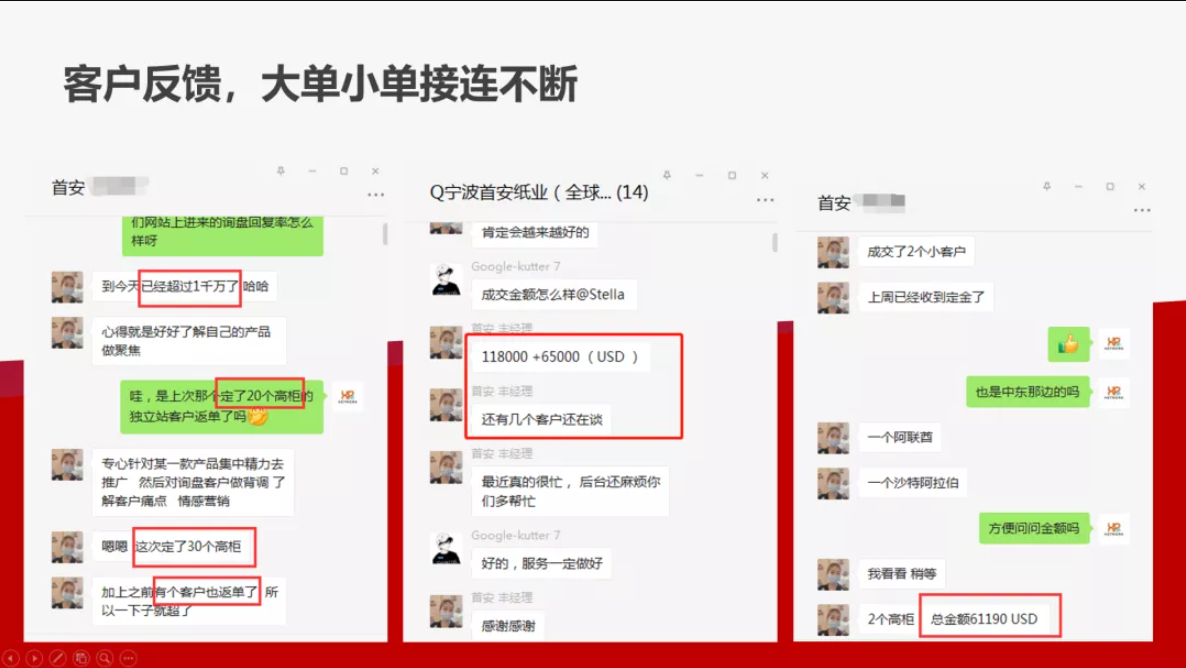
Task: Select message 总金额61190 USD
Action: [x=990, y=619]
